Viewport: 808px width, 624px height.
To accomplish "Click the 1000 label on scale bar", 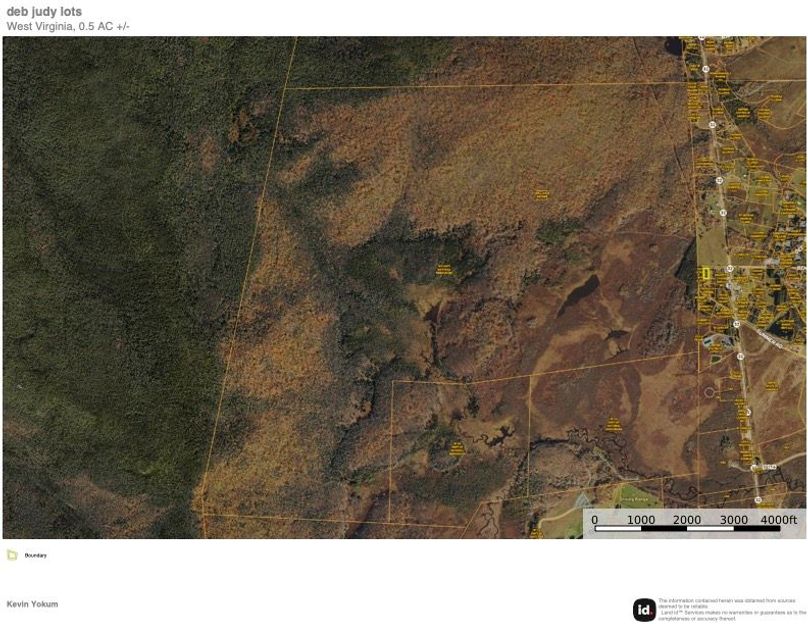I will point(641,520).
